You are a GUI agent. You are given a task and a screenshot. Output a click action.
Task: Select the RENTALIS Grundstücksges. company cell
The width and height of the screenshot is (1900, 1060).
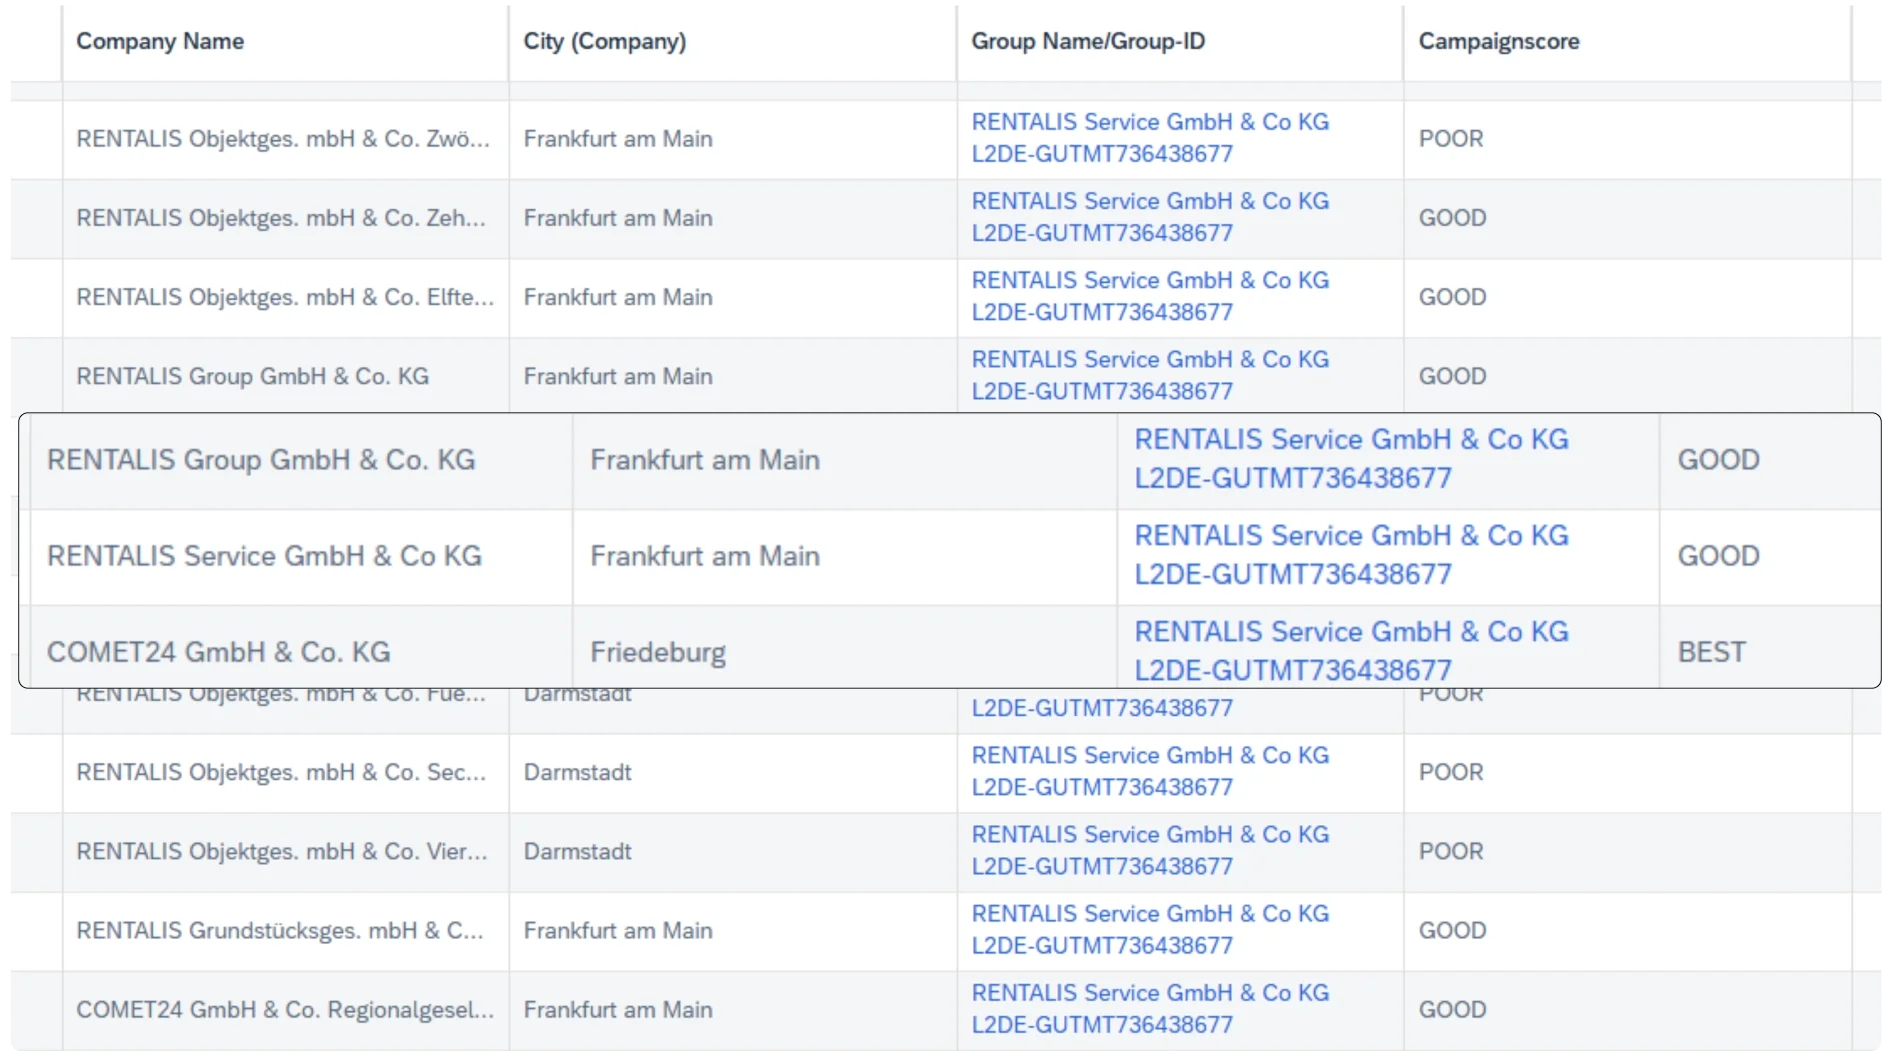[x=280, y=931]
